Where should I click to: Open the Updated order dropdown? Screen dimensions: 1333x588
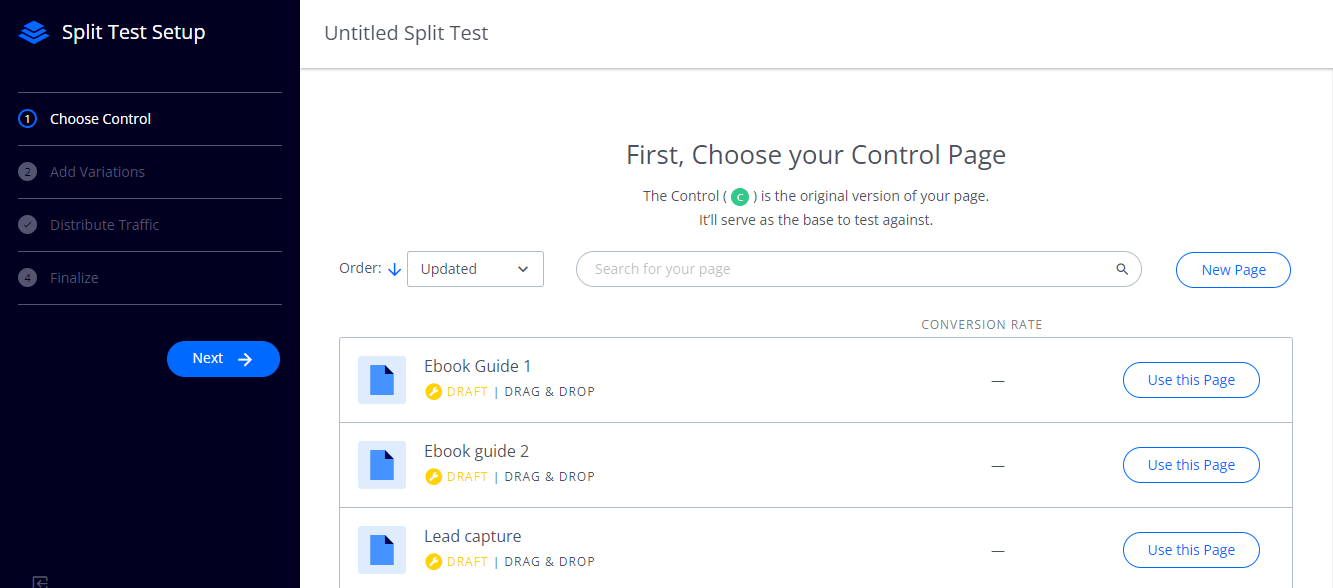(475, 269)
